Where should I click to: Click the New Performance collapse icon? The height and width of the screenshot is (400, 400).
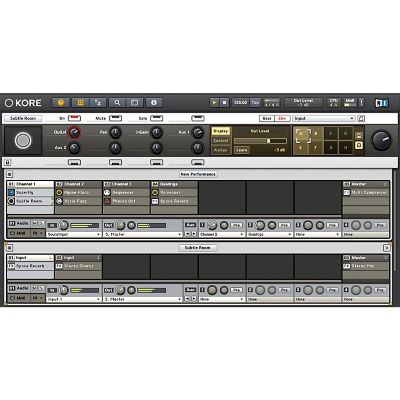pos(9,174)
